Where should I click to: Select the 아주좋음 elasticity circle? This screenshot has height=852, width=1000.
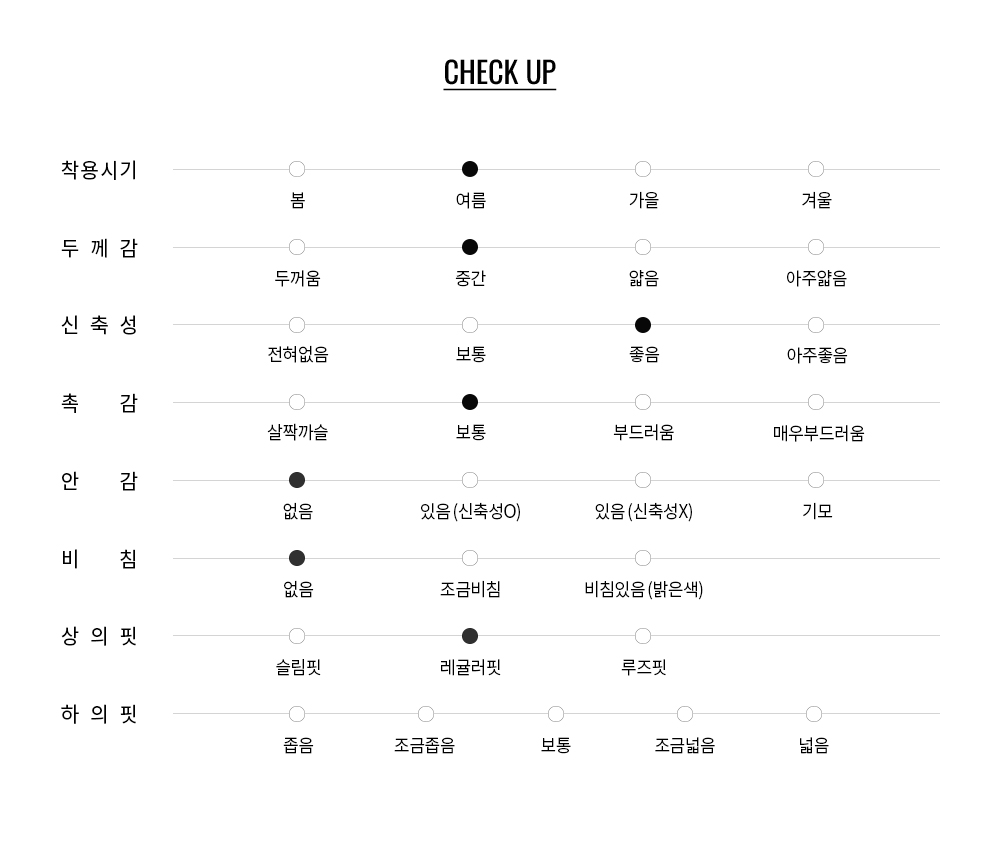coord(816,325)
